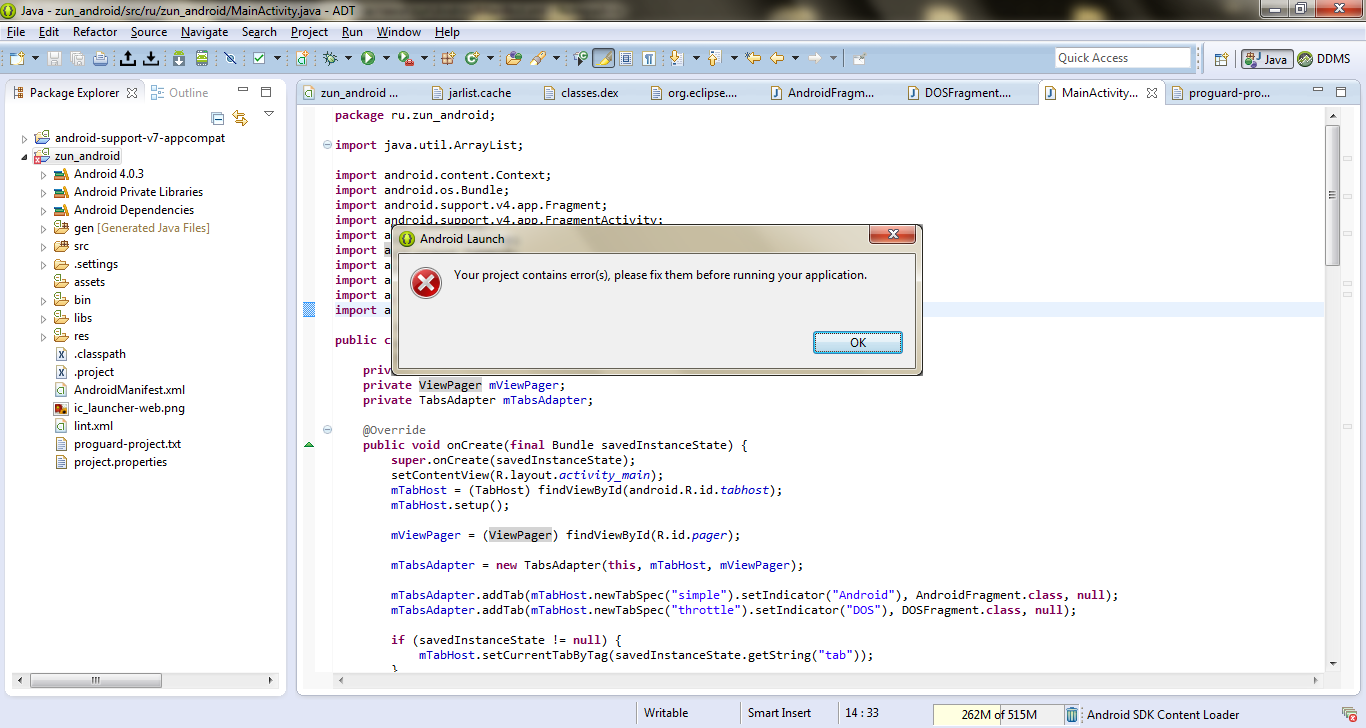Click the Package Explorer horizontal scrollbar
This screenshot has width=1366, height=728.
tap(95, 680)
